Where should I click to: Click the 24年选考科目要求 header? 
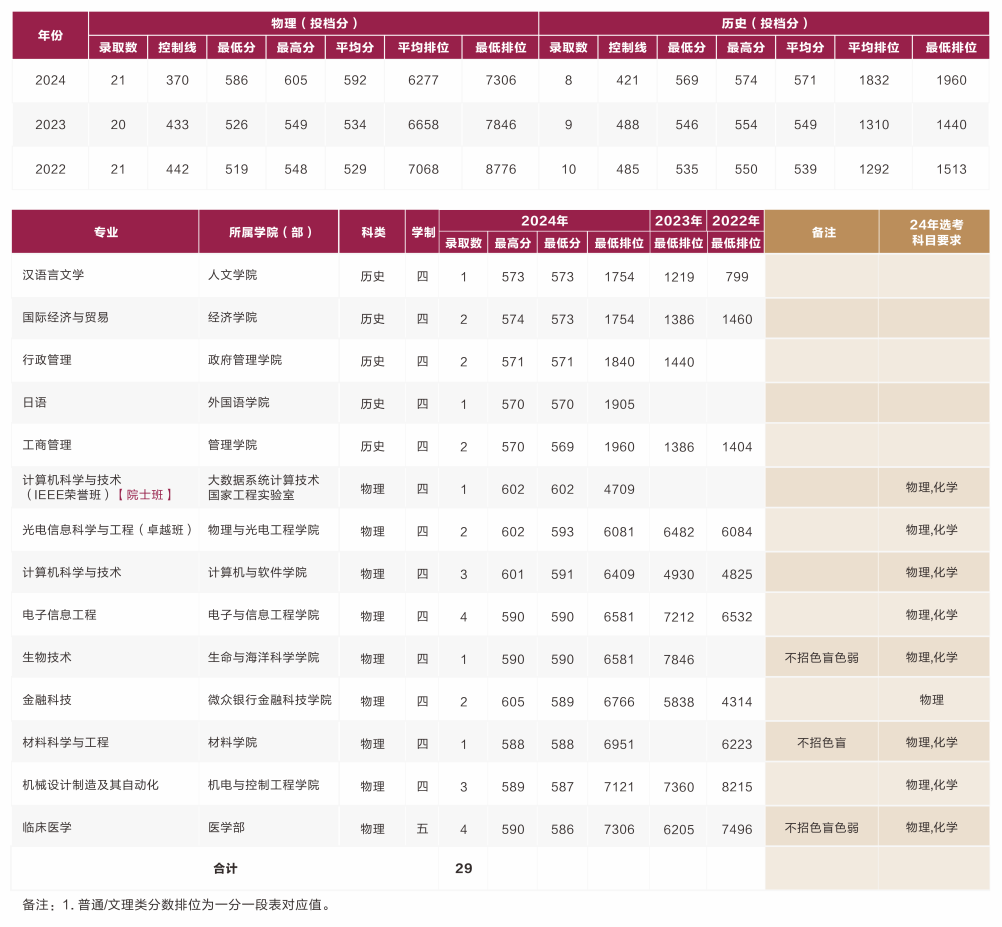[935, 230]
